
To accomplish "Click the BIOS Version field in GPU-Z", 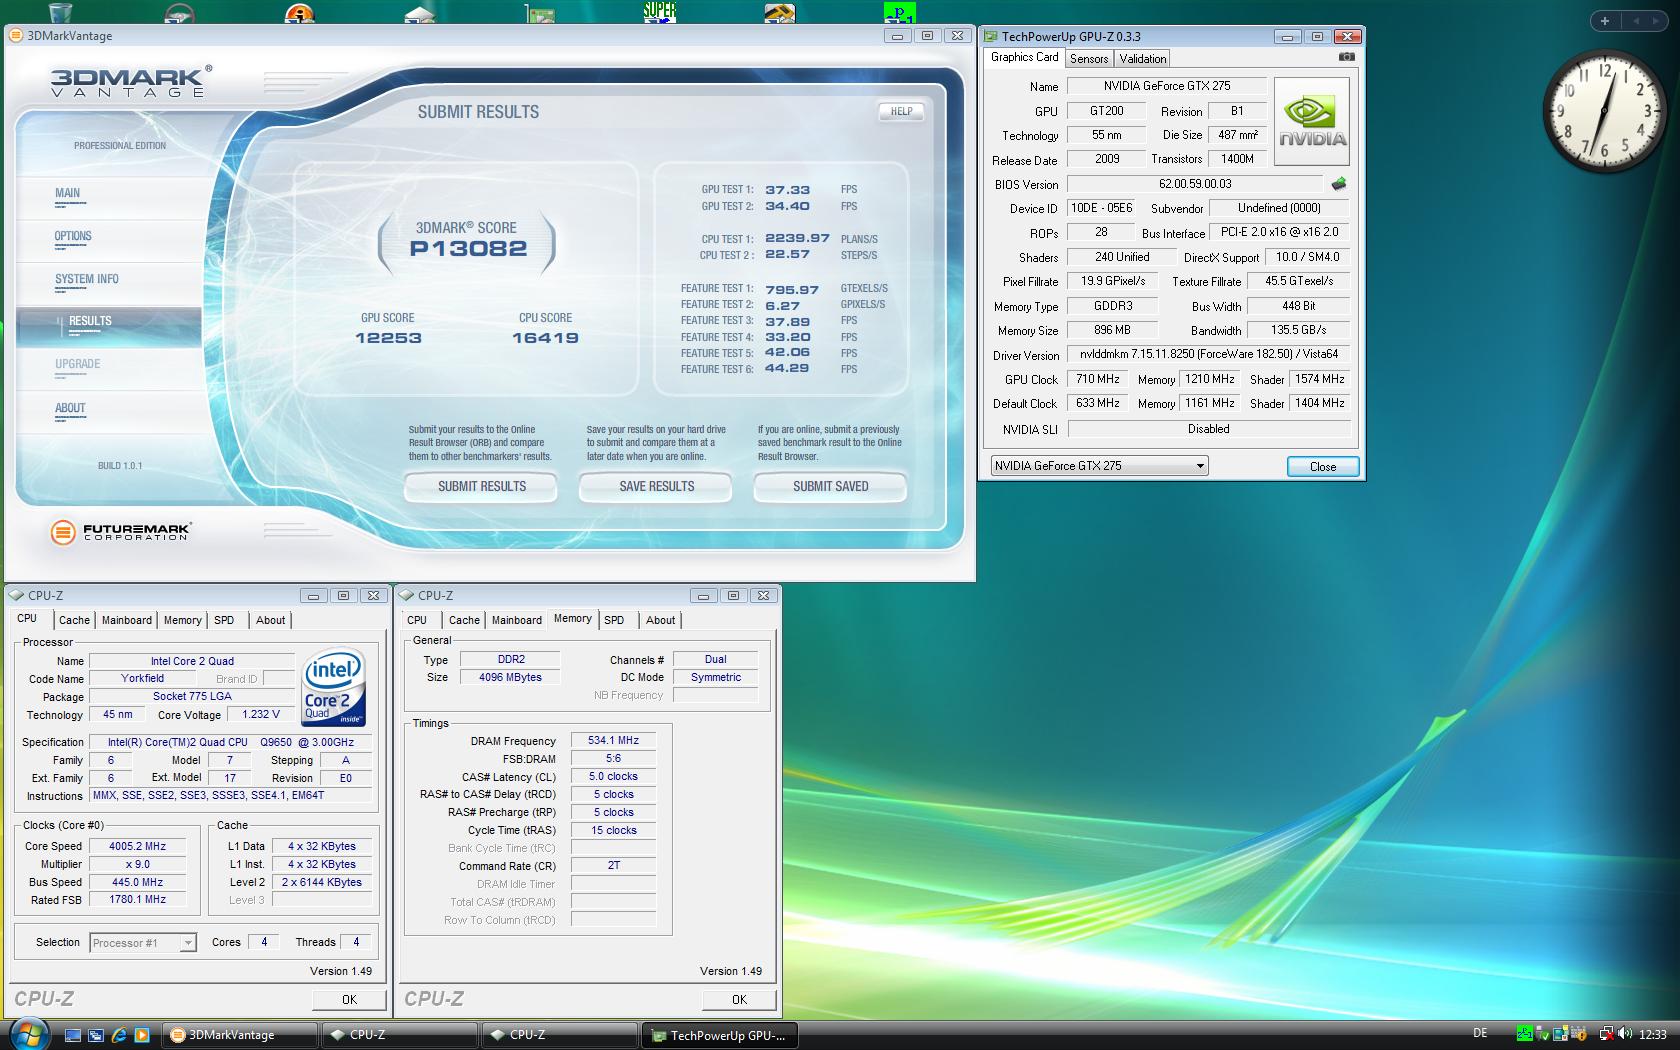I will click(1195, 184).
